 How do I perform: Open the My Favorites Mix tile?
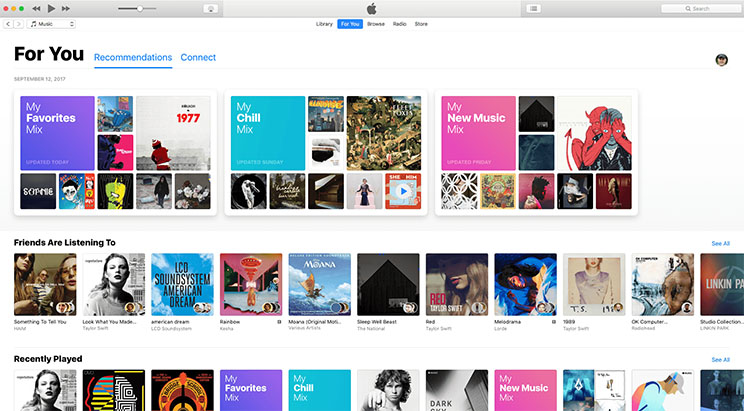[x=57, y=132]
